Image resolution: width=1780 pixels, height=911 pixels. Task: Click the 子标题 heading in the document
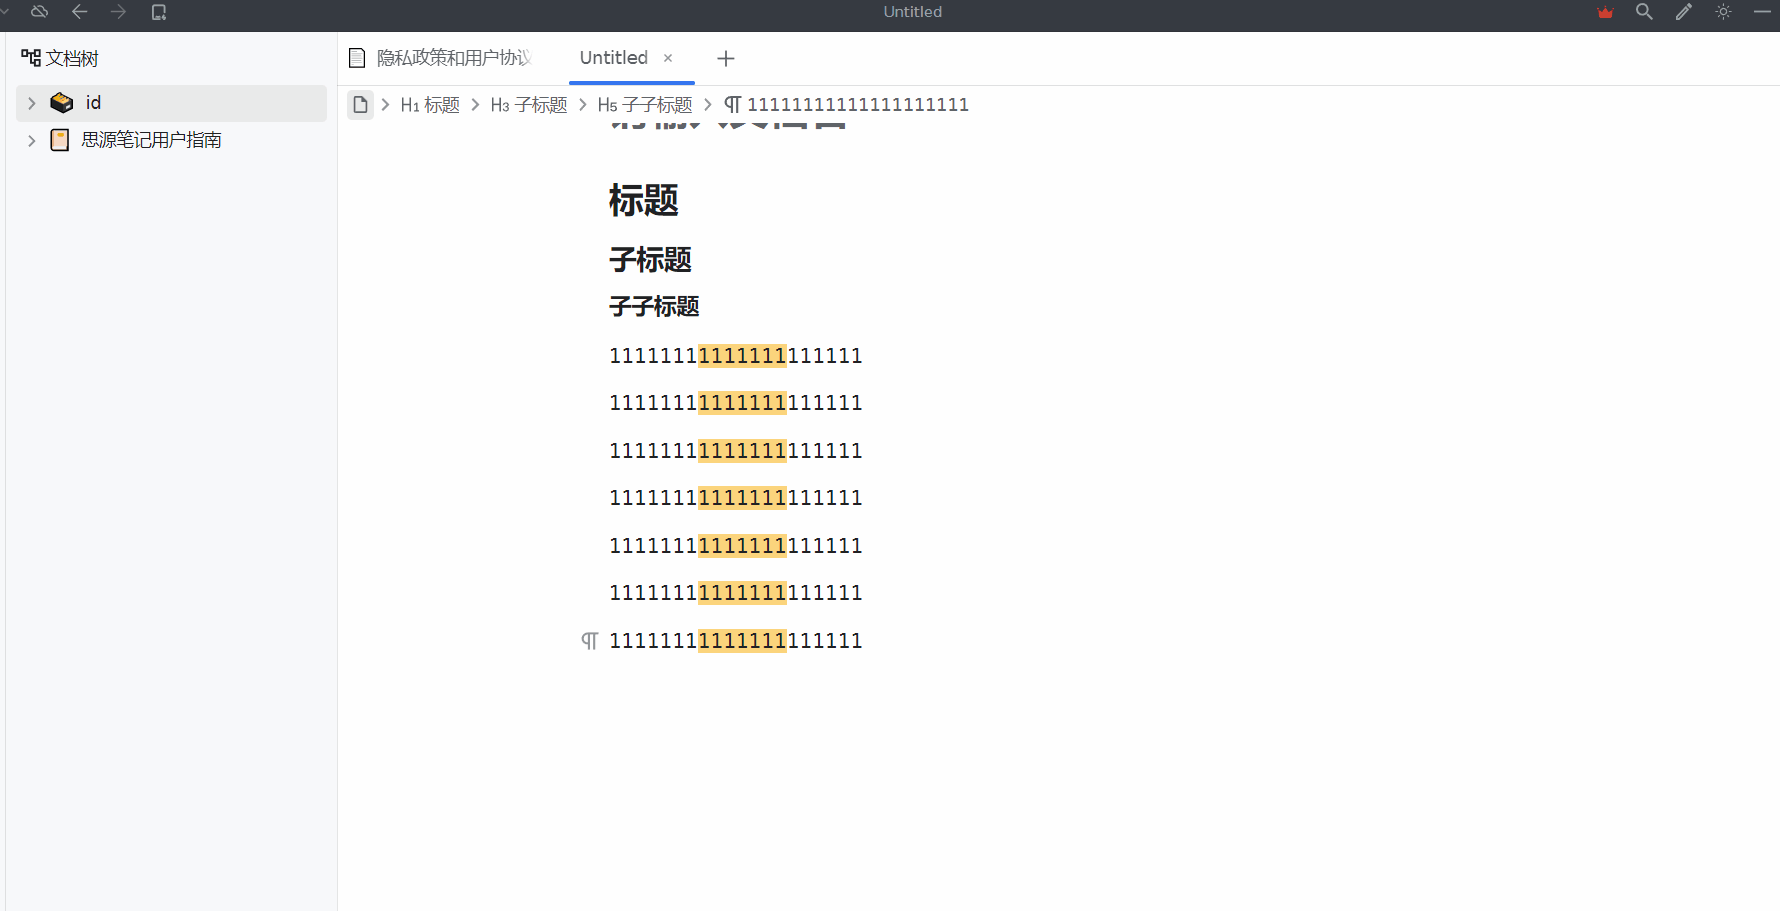(x=651, y=260)
